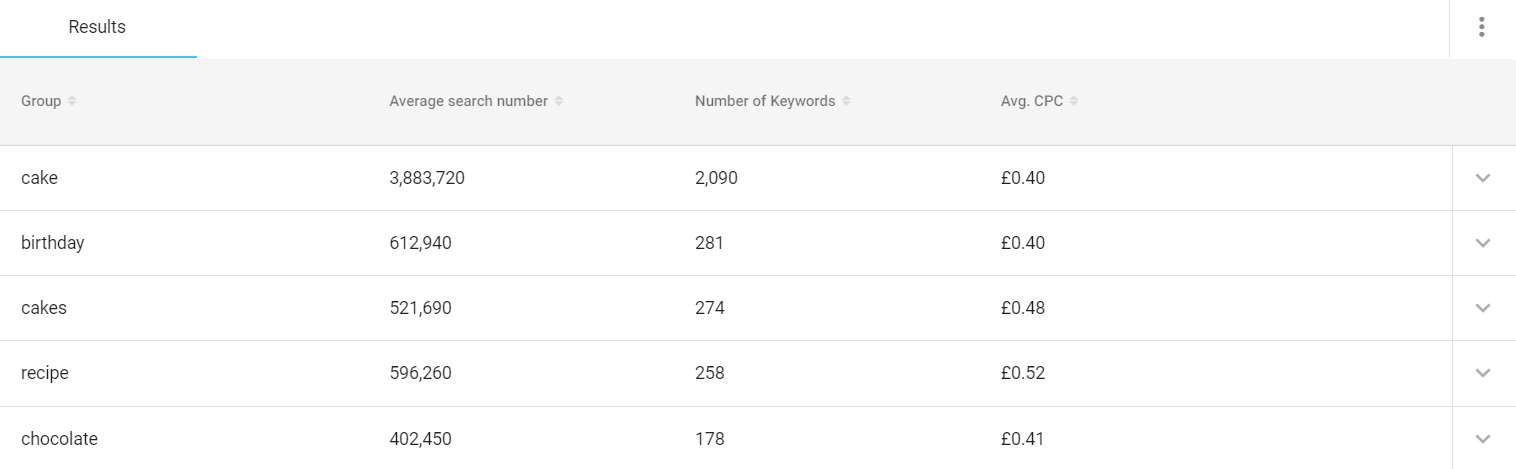
Task: Select the recipe group name
Action: click(x=44, y=373)
